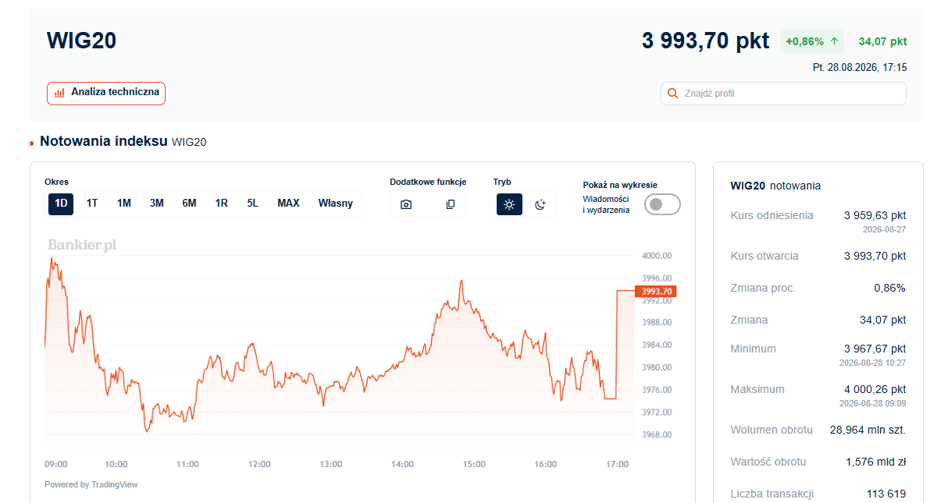Select the 3M period tab
This screenshot has width=948, height=503.
tap(157, 204)
